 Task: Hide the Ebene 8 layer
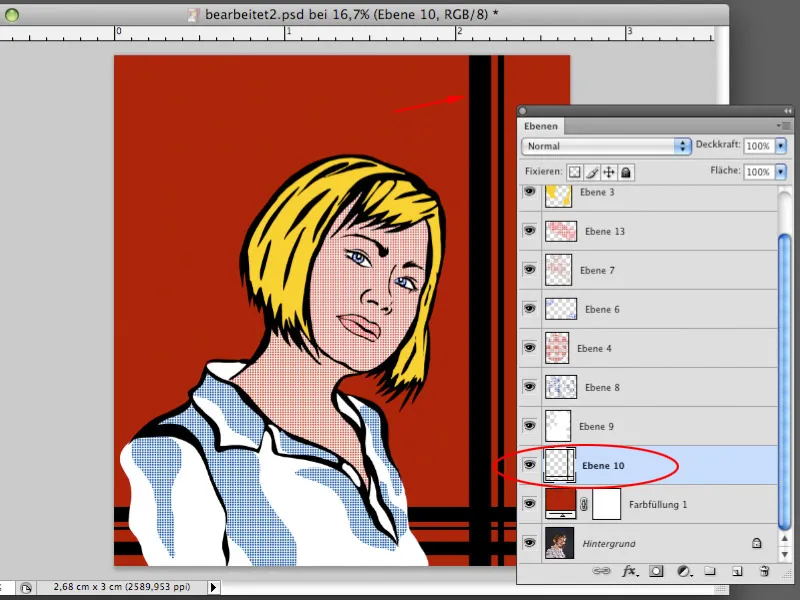pos(530,387)
